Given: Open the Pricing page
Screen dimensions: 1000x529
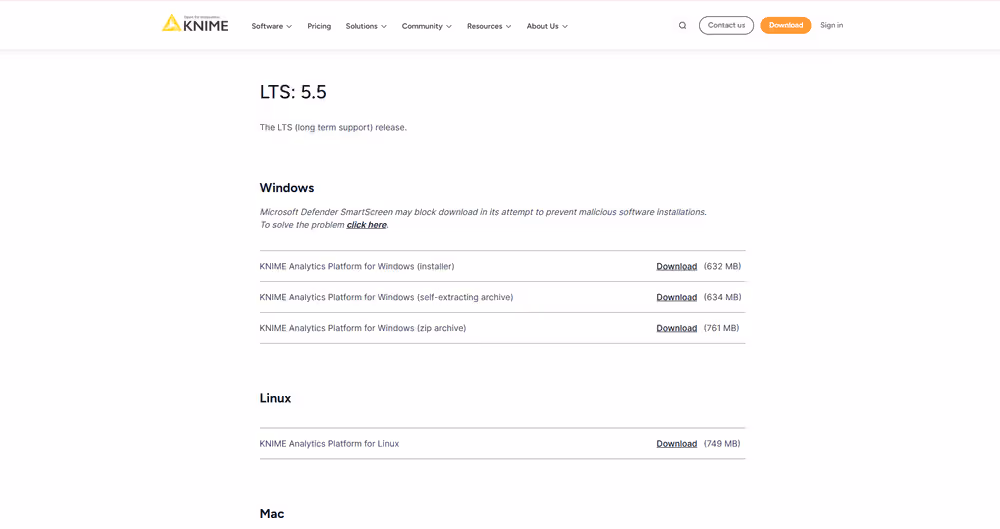Looking at the screenshot, I should 319,26.
